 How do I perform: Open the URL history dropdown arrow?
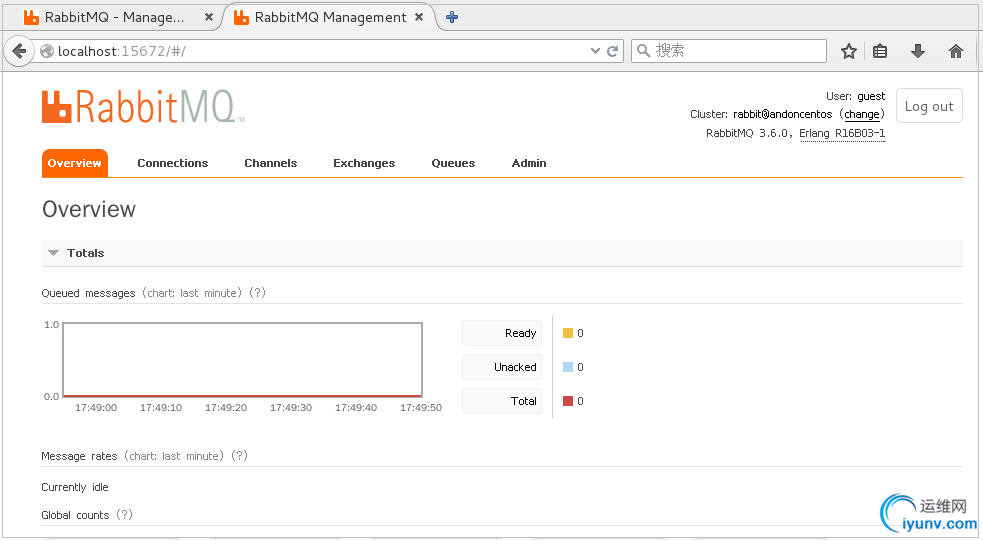pos(595,51)
